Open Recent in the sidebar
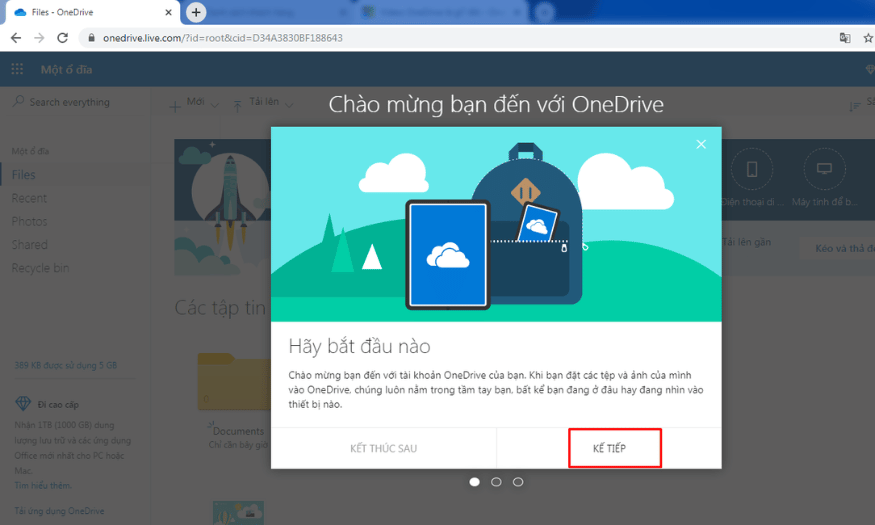875x525 pixels. pyautogui.click(x=29, y=198)
